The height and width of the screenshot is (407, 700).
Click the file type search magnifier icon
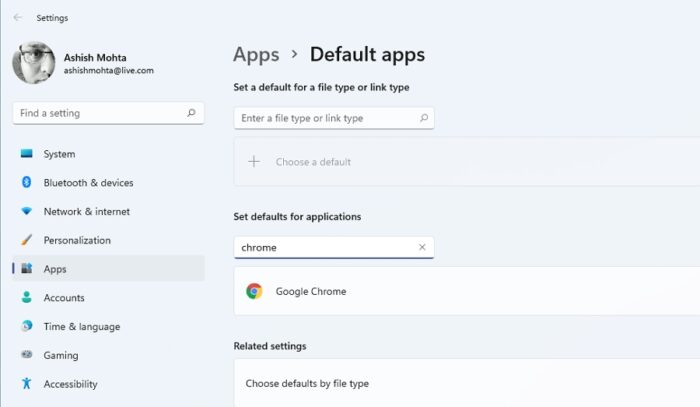click(x=423, y=118)
